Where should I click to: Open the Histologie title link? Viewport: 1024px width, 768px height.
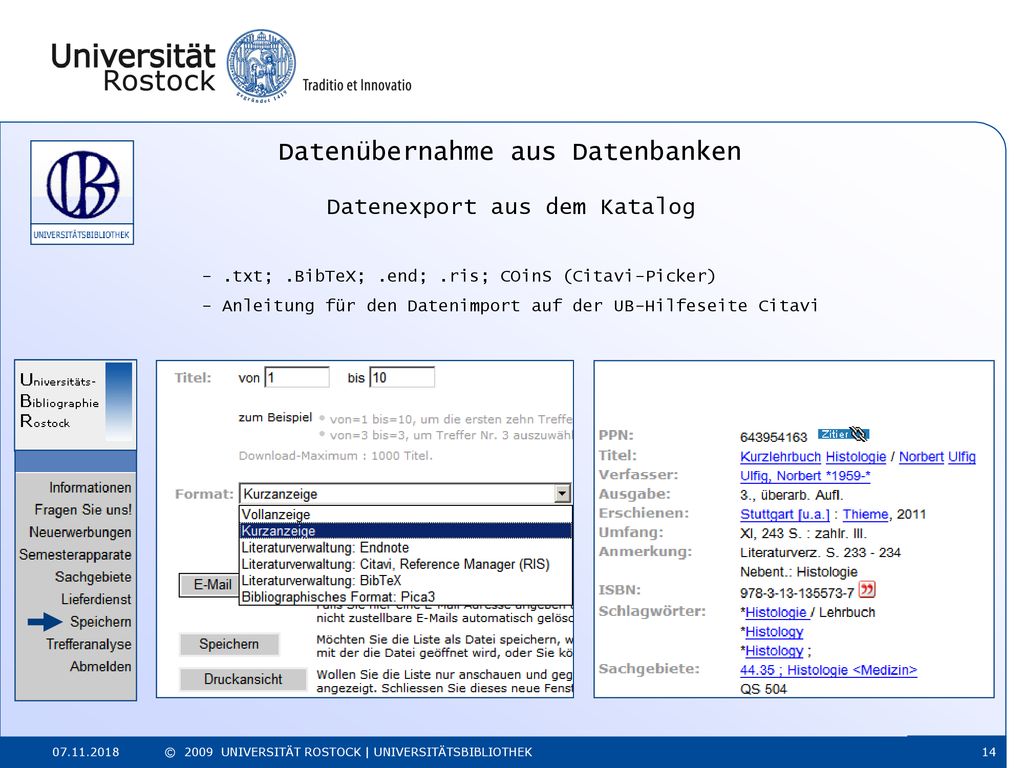pyautogui.click(x=856, y=456)
